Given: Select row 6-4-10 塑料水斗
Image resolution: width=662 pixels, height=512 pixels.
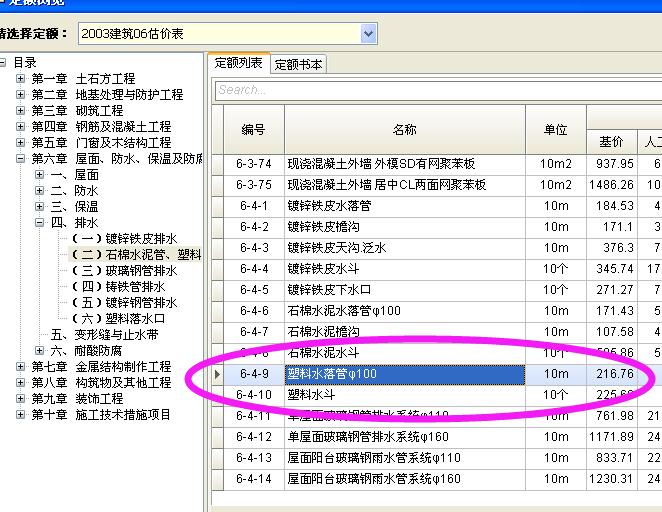Looking at the screenshot, I should (x=437, y=395).
